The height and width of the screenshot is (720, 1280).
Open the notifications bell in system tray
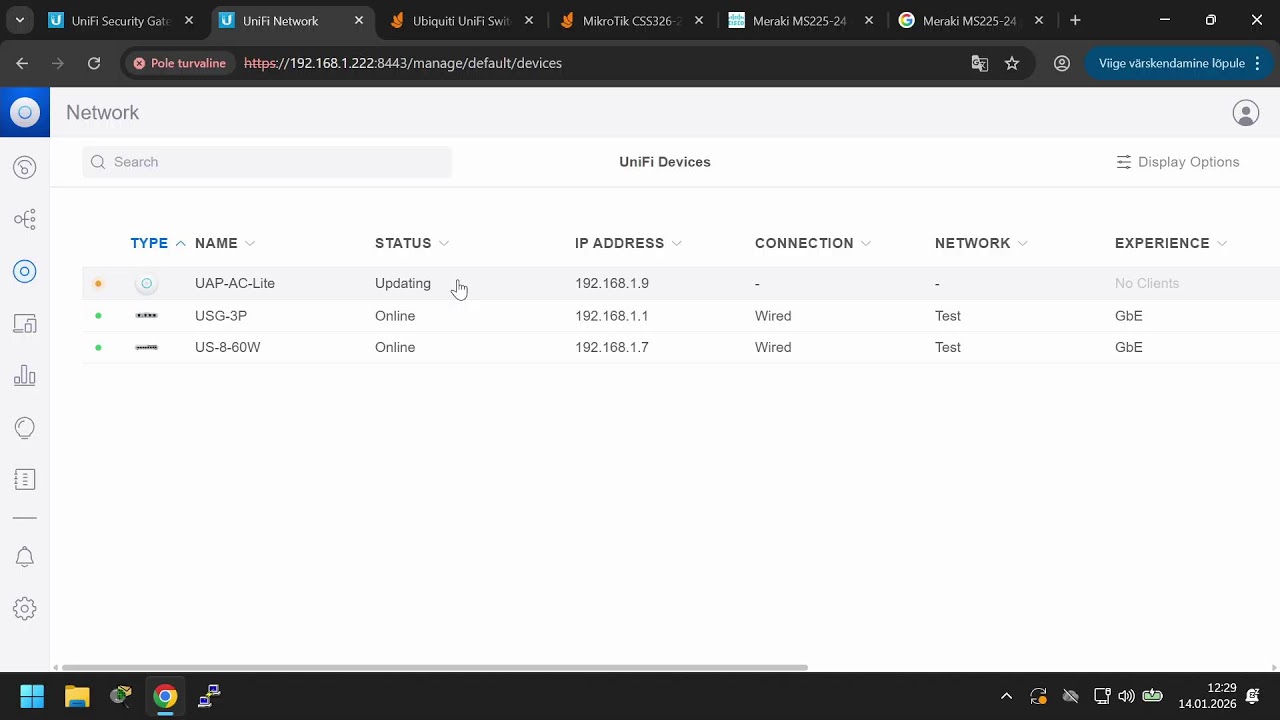coord(1253,696)
